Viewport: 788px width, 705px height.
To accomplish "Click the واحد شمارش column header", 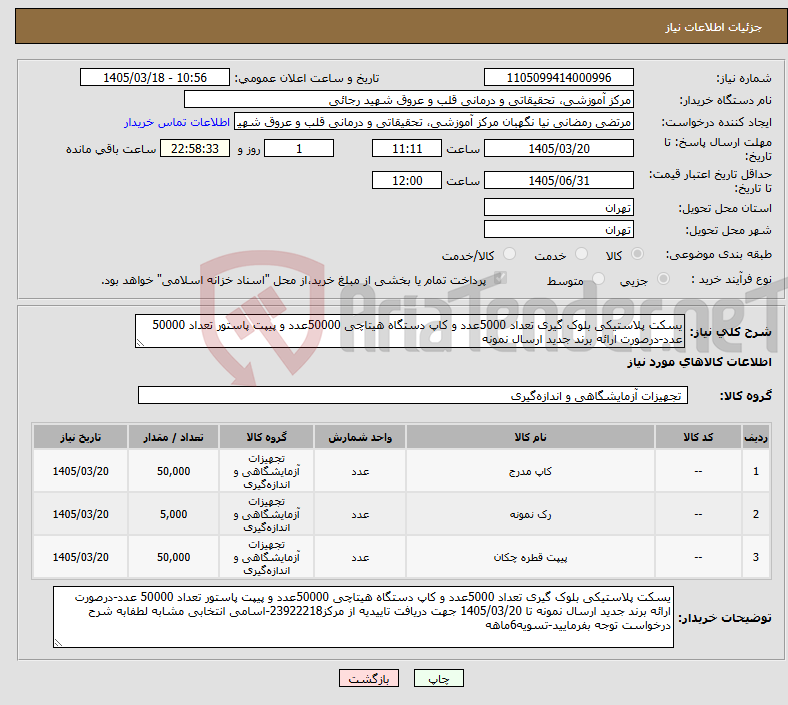I will point(360,437).
